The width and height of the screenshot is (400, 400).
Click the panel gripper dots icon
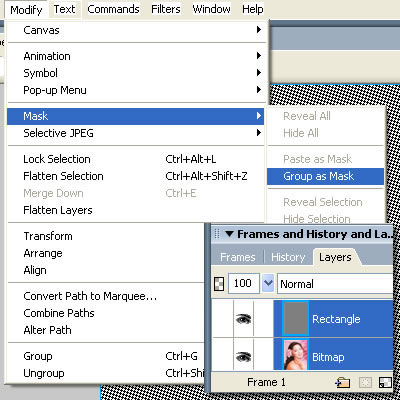(217, 234)
